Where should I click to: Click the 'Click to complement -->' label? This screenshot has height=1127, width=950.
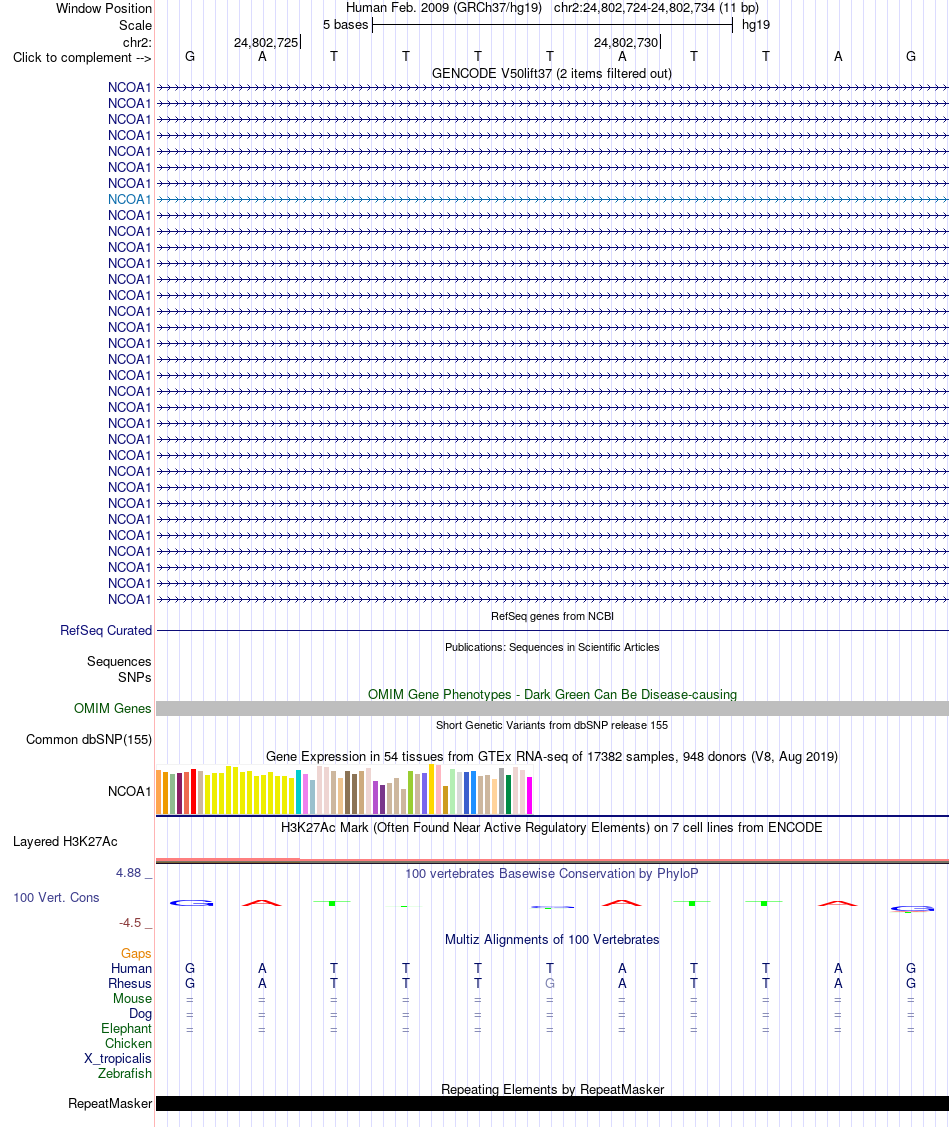tap(82, 58)
